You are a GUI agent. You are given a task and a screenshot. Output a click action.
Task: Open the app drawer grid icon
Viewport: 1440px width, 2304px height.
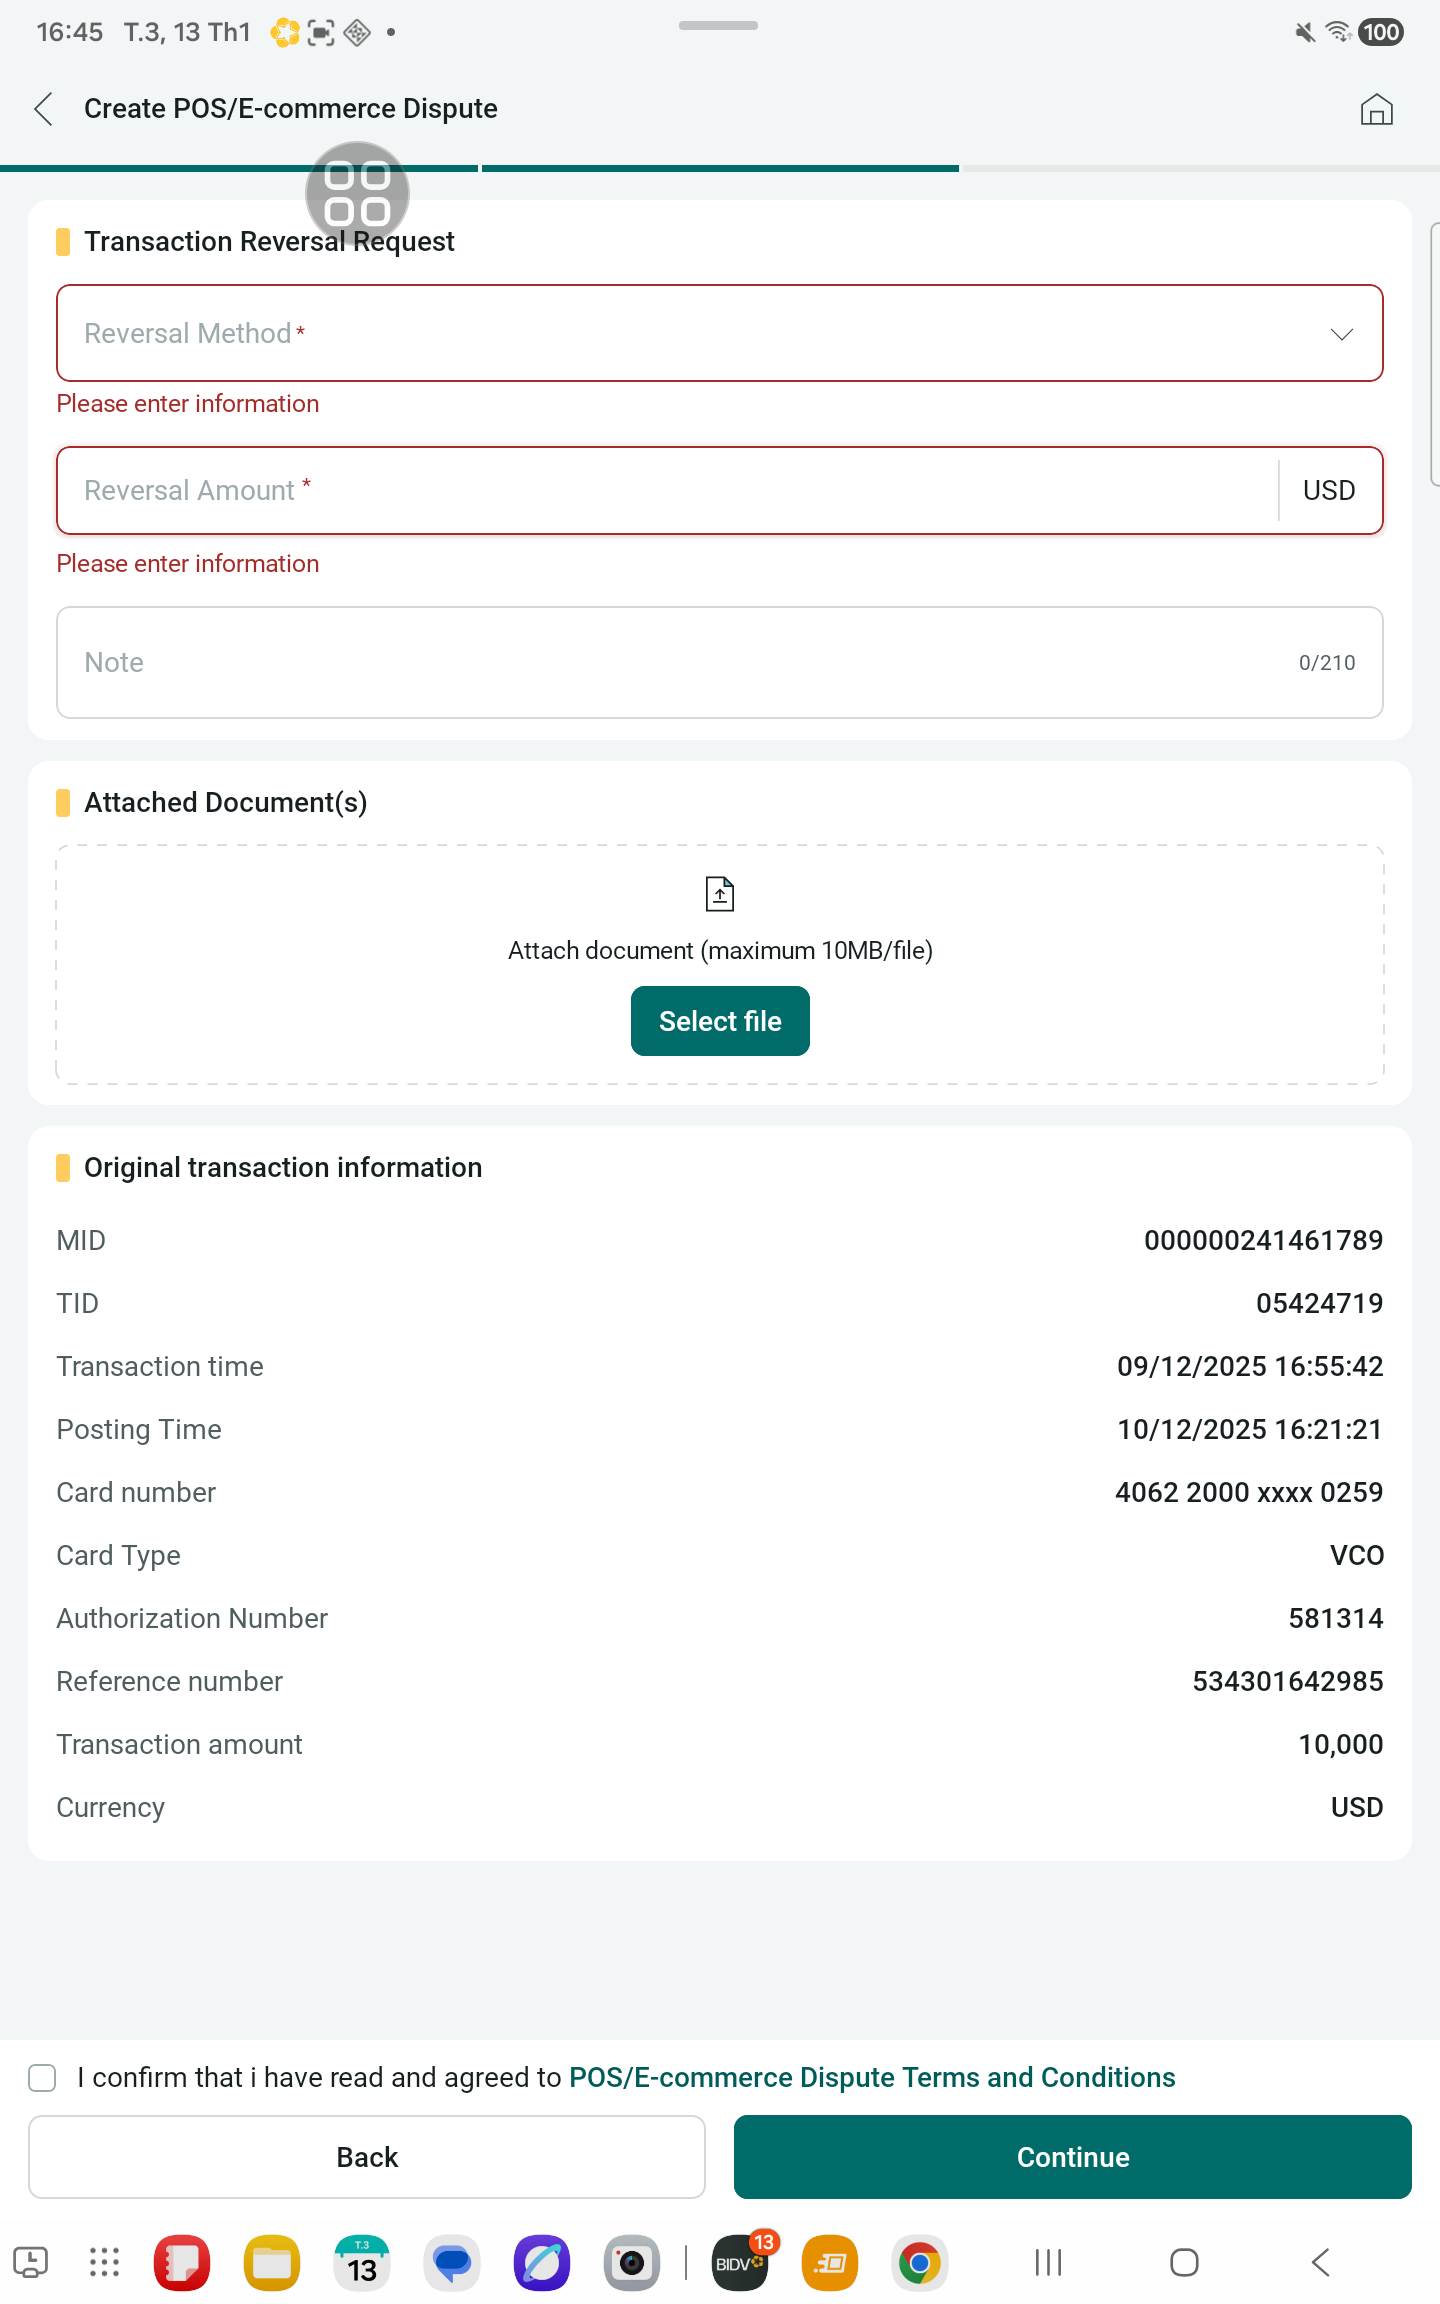pyautogui.click(x=104, y=2263)
